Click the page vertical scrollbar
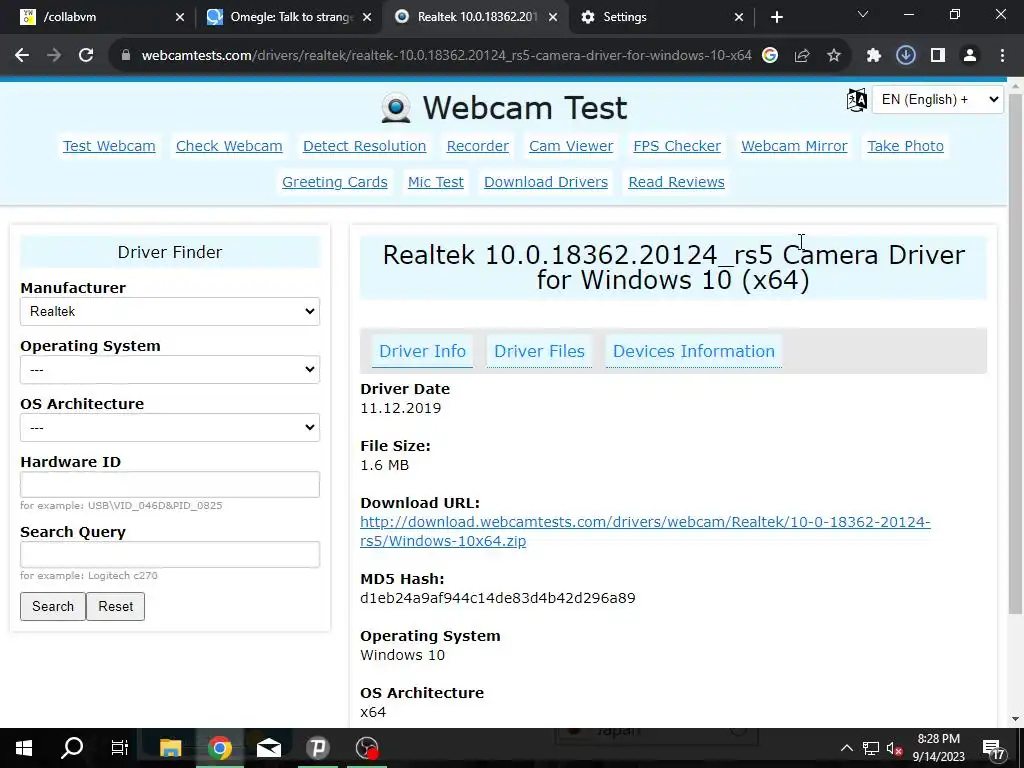1024x768 pixels. 1015,353
